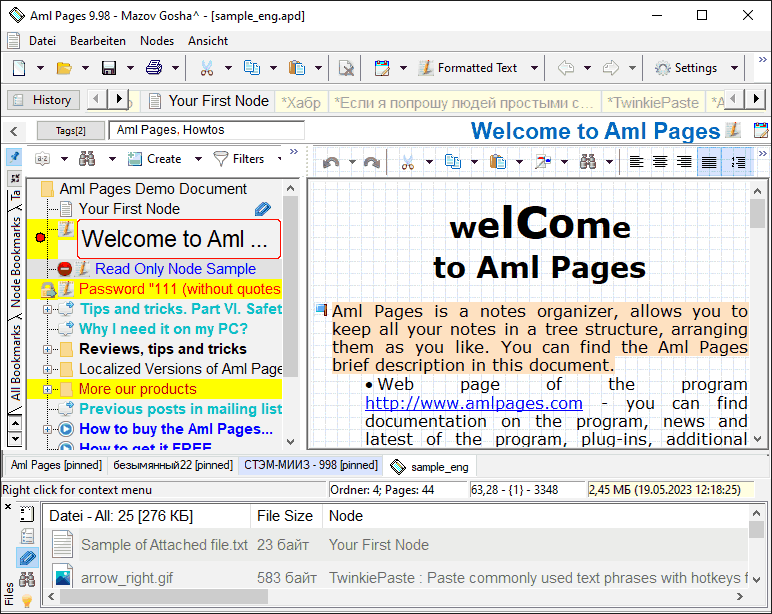Viewport: 772px width, 614px height.
Task: Toggle the pin icon at the top of the left sidebar
Action: pos(14,157)
